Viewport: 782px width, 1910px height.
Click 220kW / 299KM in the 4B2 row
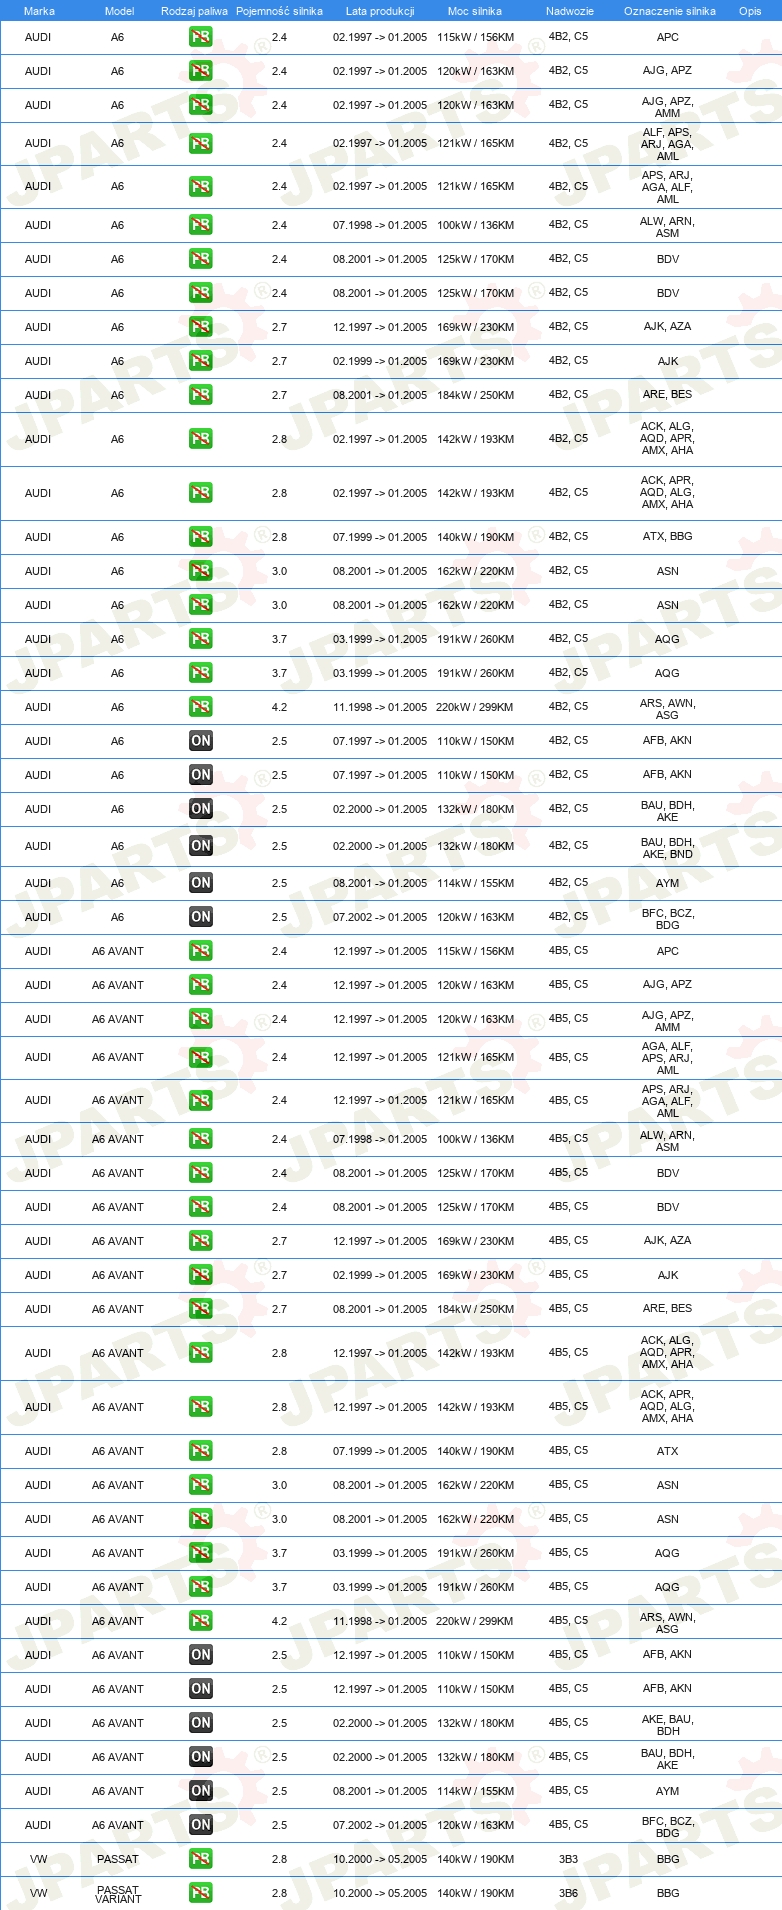[x=475, y=707]
